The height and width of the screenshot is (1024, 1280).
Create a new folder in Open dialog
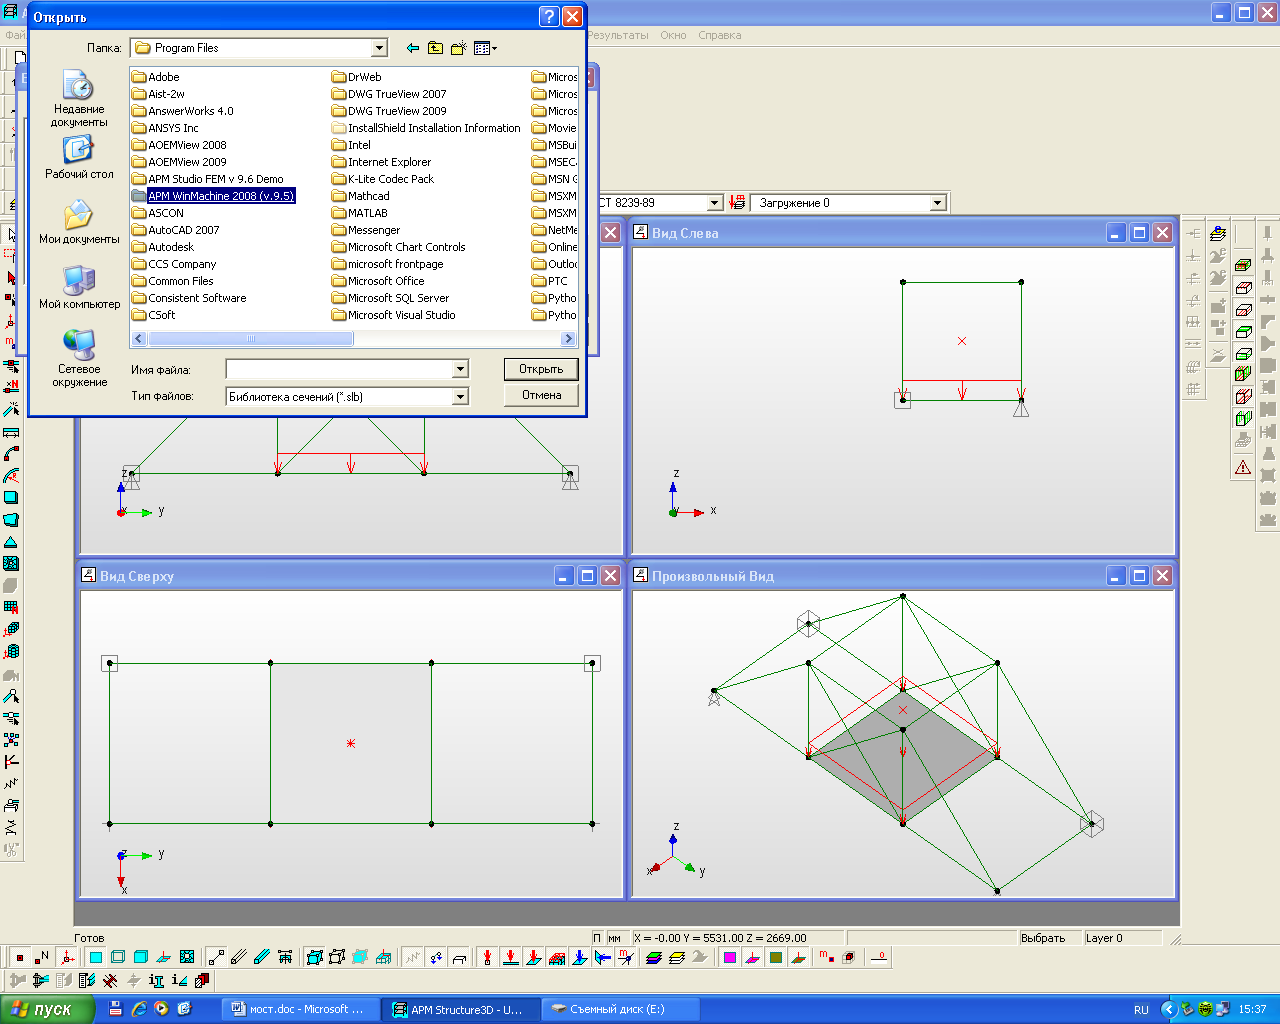coord(459,48)
